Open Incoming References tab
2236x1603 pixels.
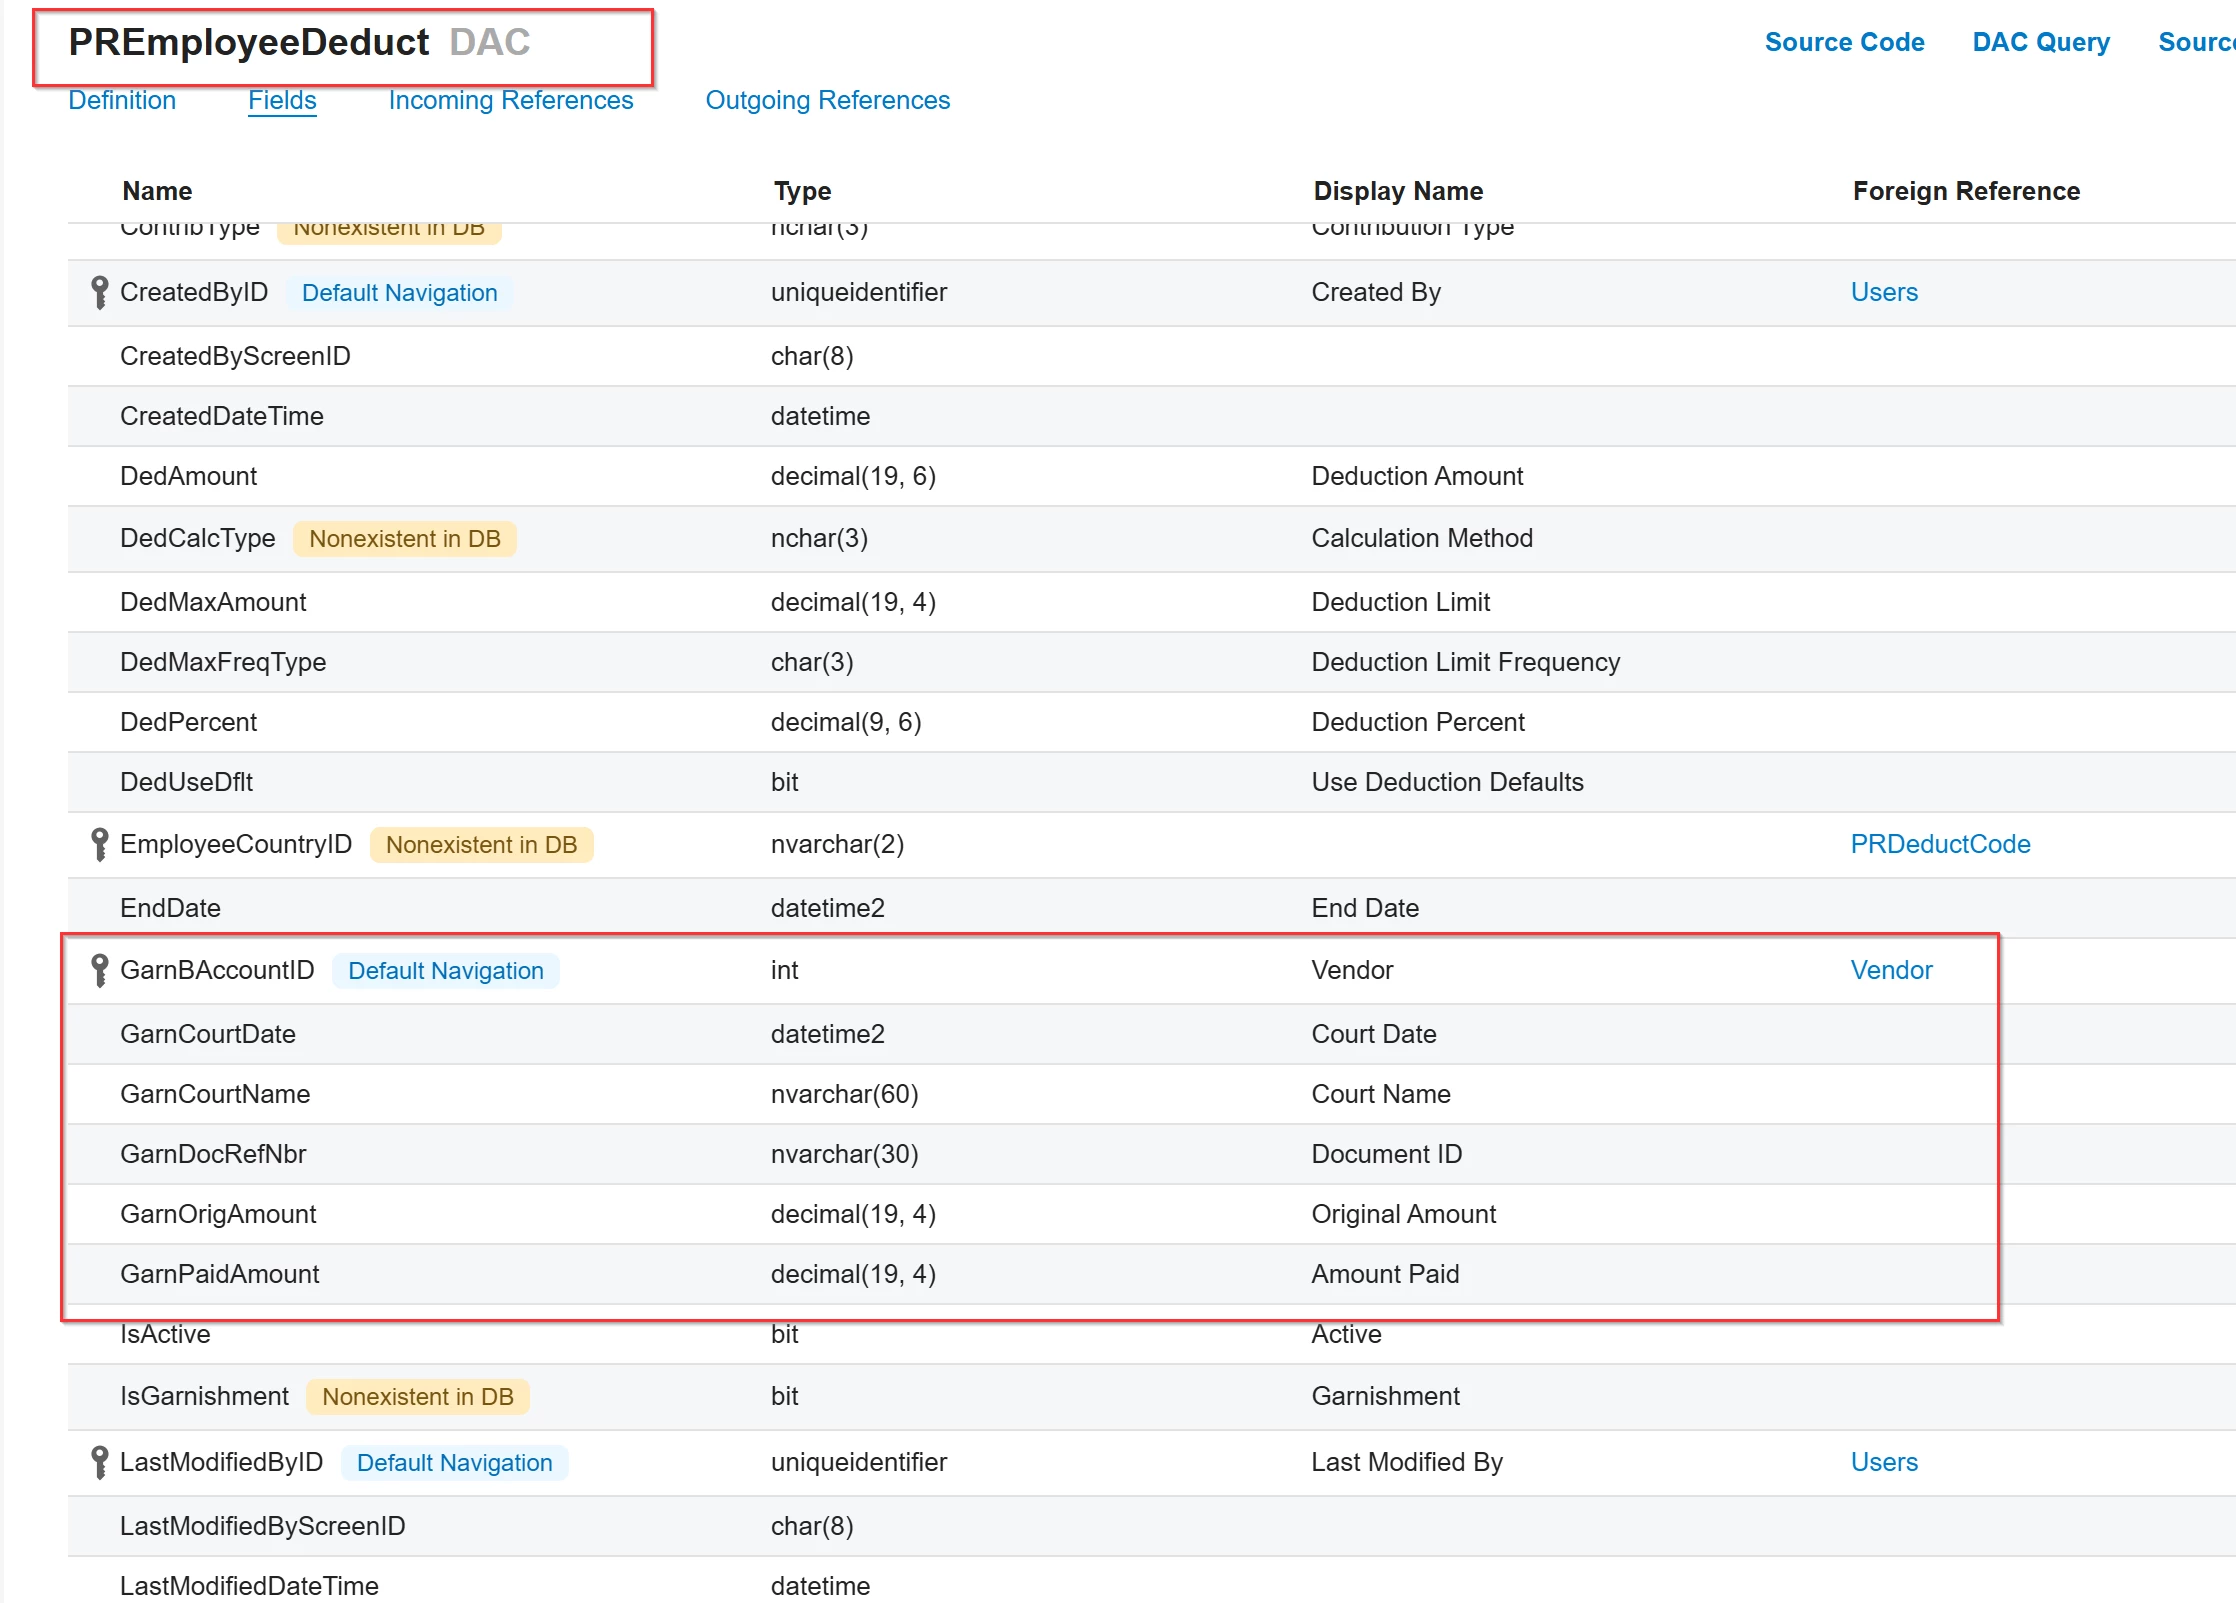pyautogui.click(x=510, y=100)
